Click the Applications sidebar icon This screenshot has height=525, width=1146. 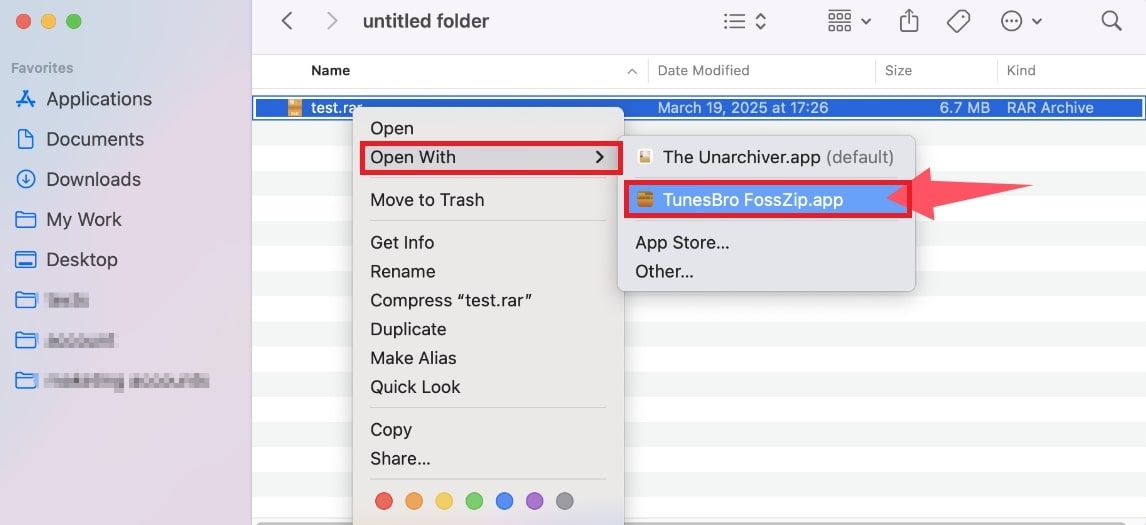point(26,99)
